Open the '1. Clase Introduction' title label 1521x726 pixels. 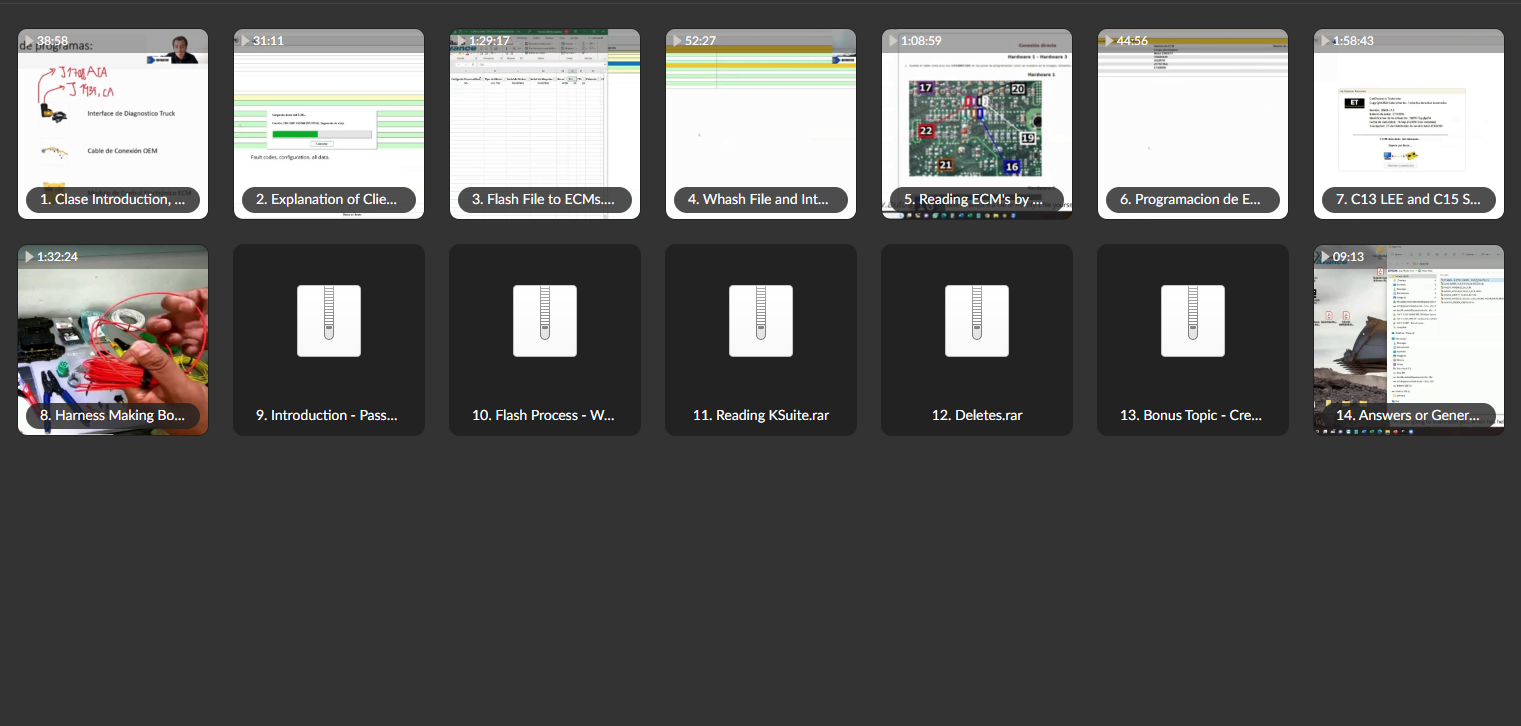coord(113,199)
